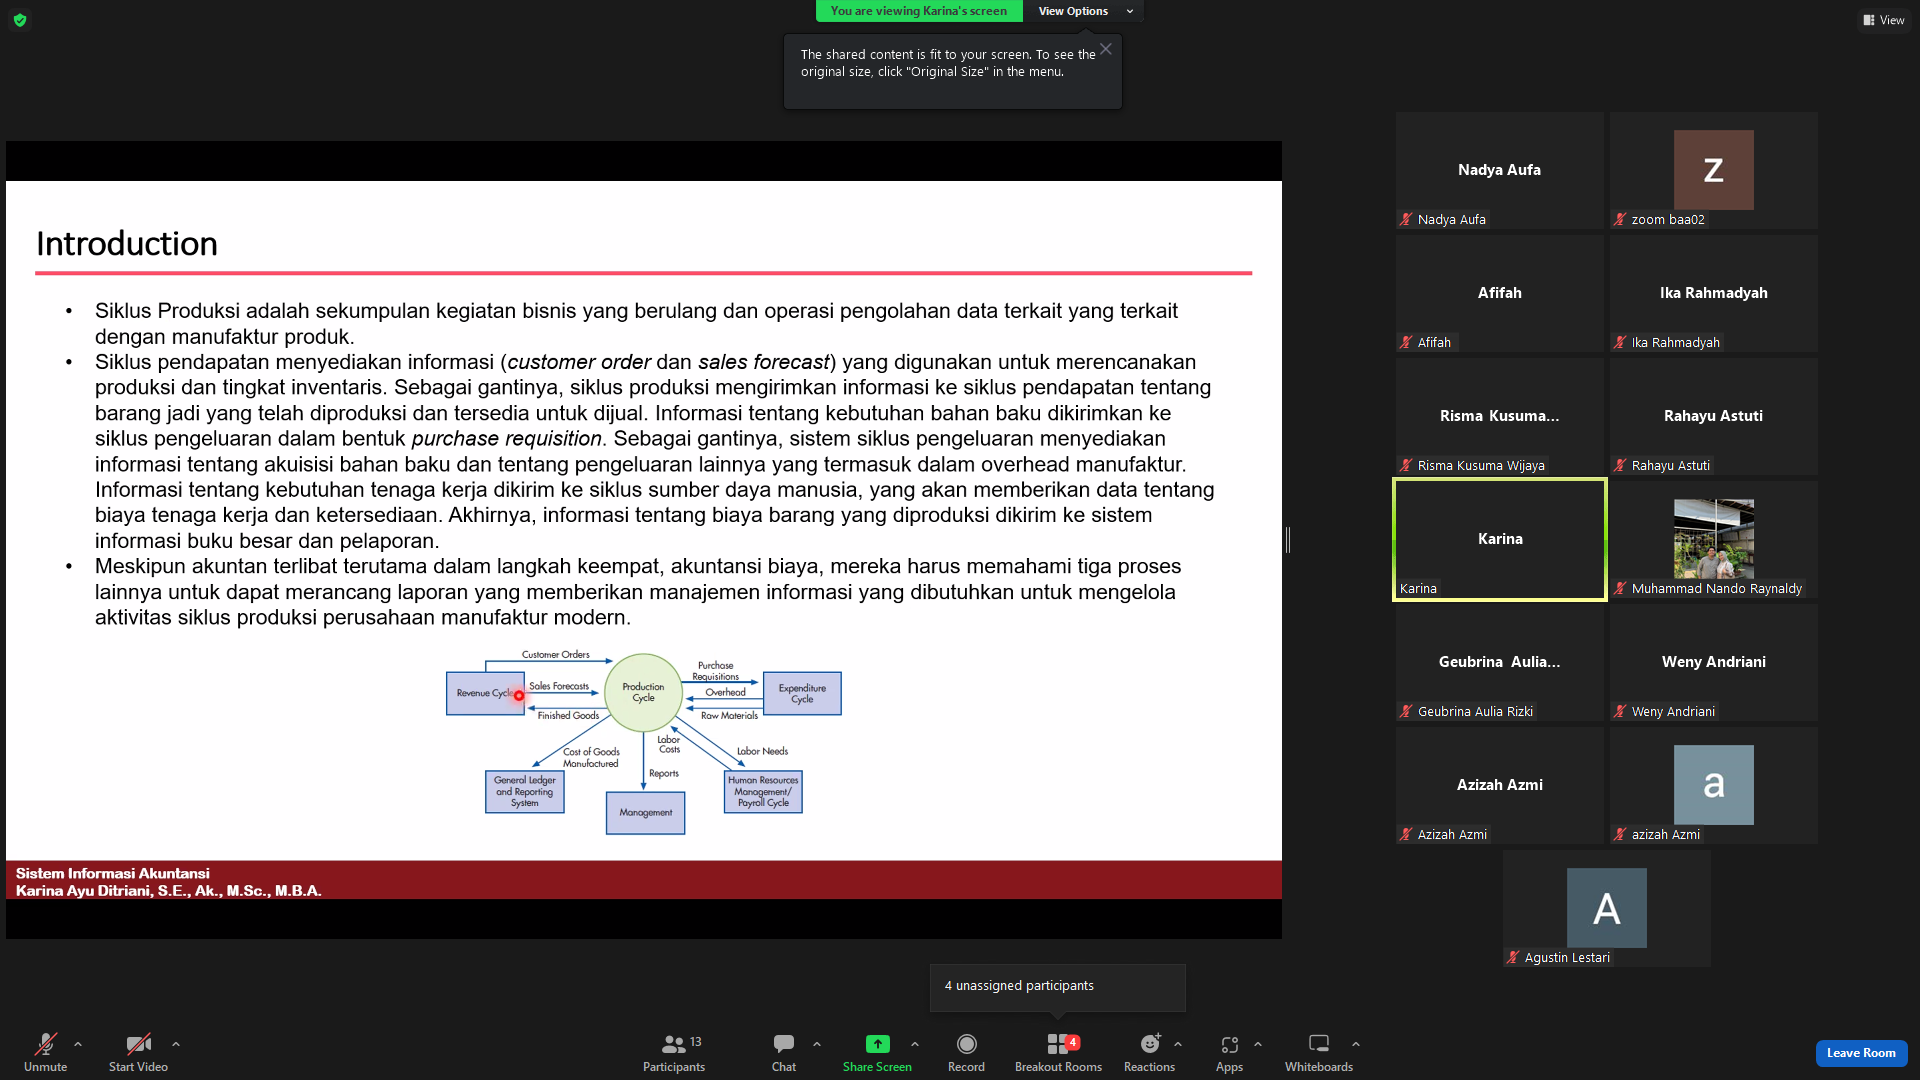Select Muhammad Nando Raynaldy's photo tile

(x=1713, y=539)
